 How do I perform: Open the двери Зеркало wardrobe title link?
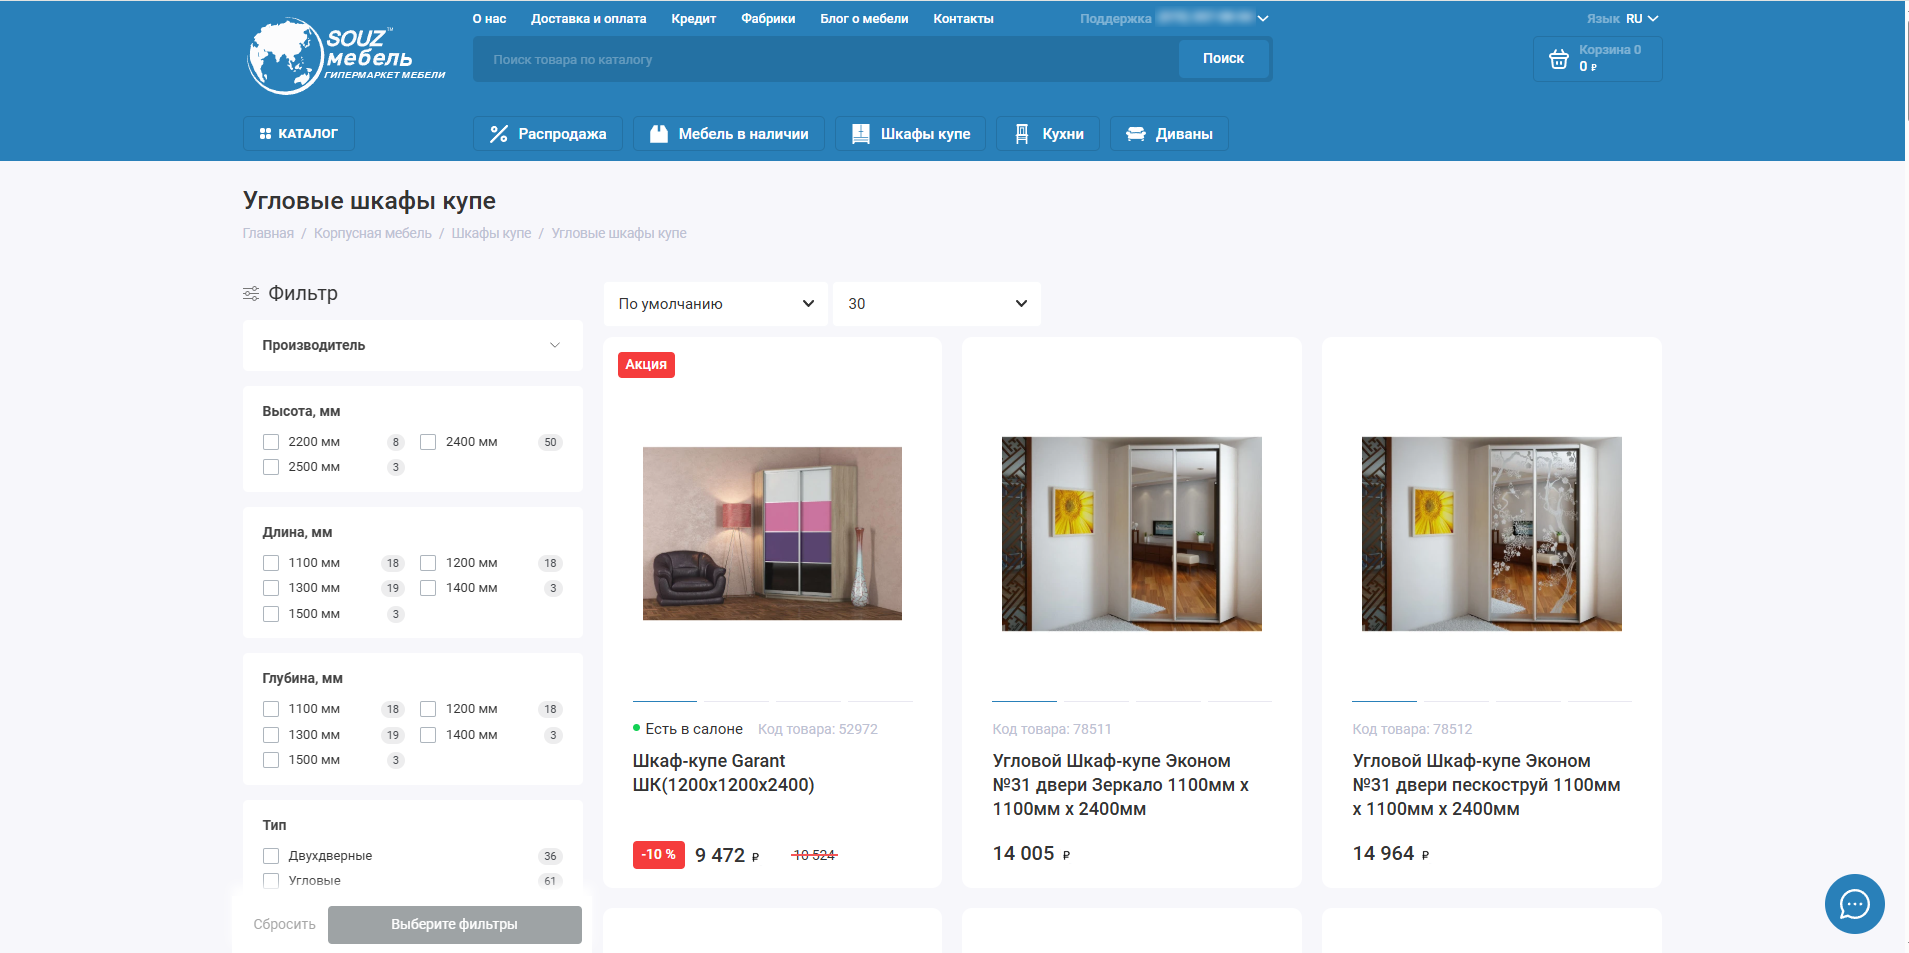pyautogui.click(x=1120, y=785)
